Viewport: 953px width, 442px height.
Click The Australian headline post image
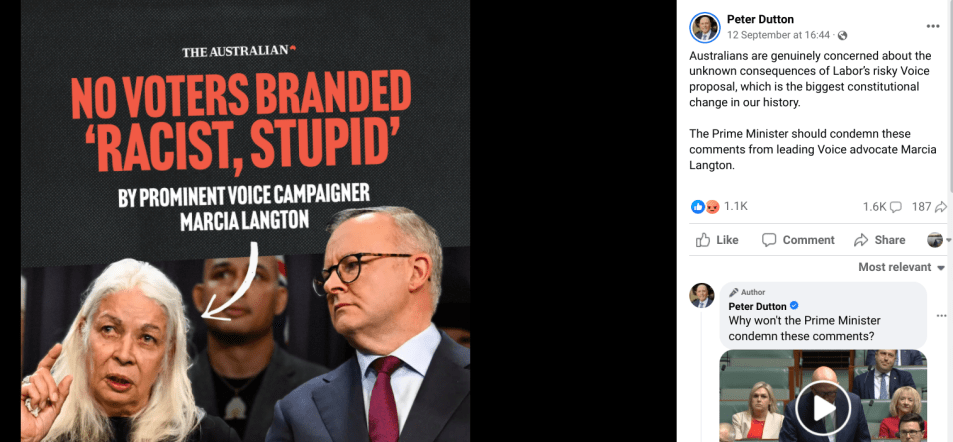tap(246, 221)
